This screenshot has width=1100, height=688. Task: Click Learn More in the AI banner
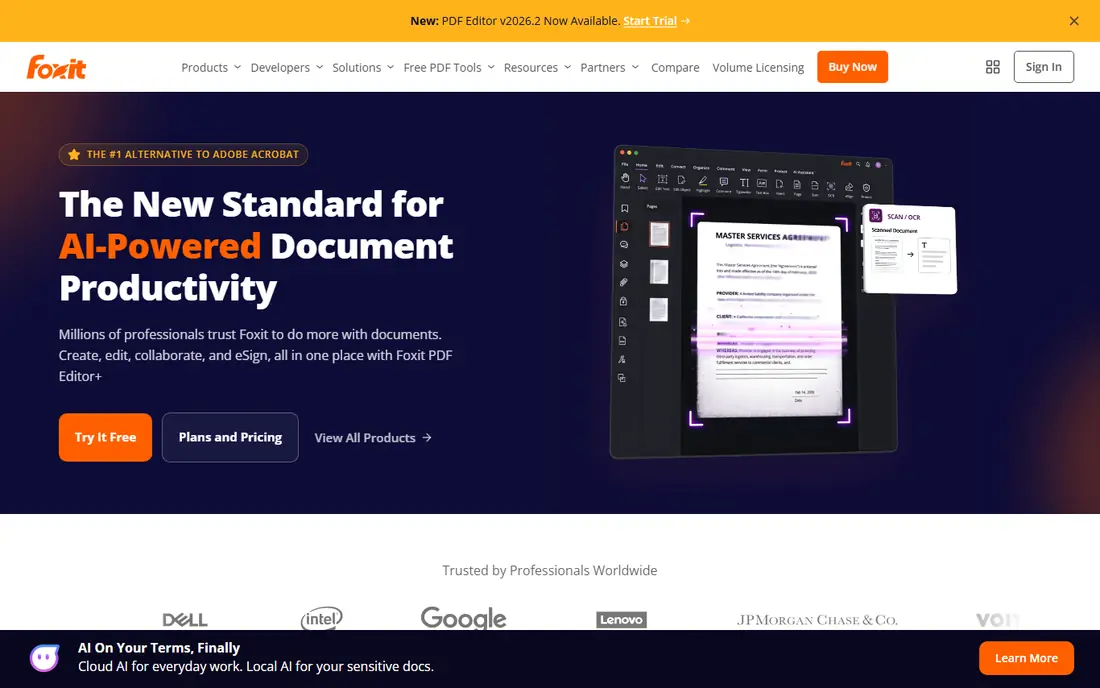pyautogui.click(x=1026, y=658)
